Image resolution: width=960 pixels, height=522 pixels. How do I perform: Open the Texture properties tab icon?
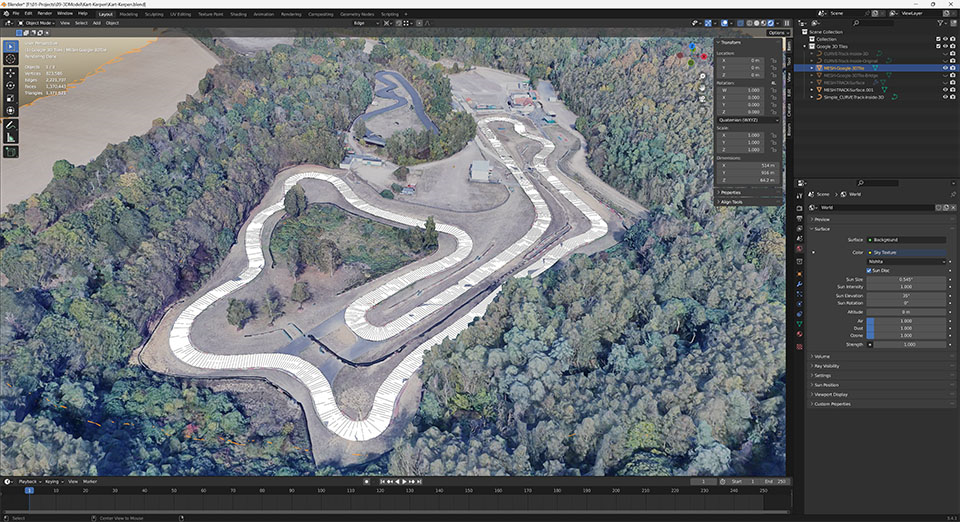pyautogui.click(x=799, y=346)
